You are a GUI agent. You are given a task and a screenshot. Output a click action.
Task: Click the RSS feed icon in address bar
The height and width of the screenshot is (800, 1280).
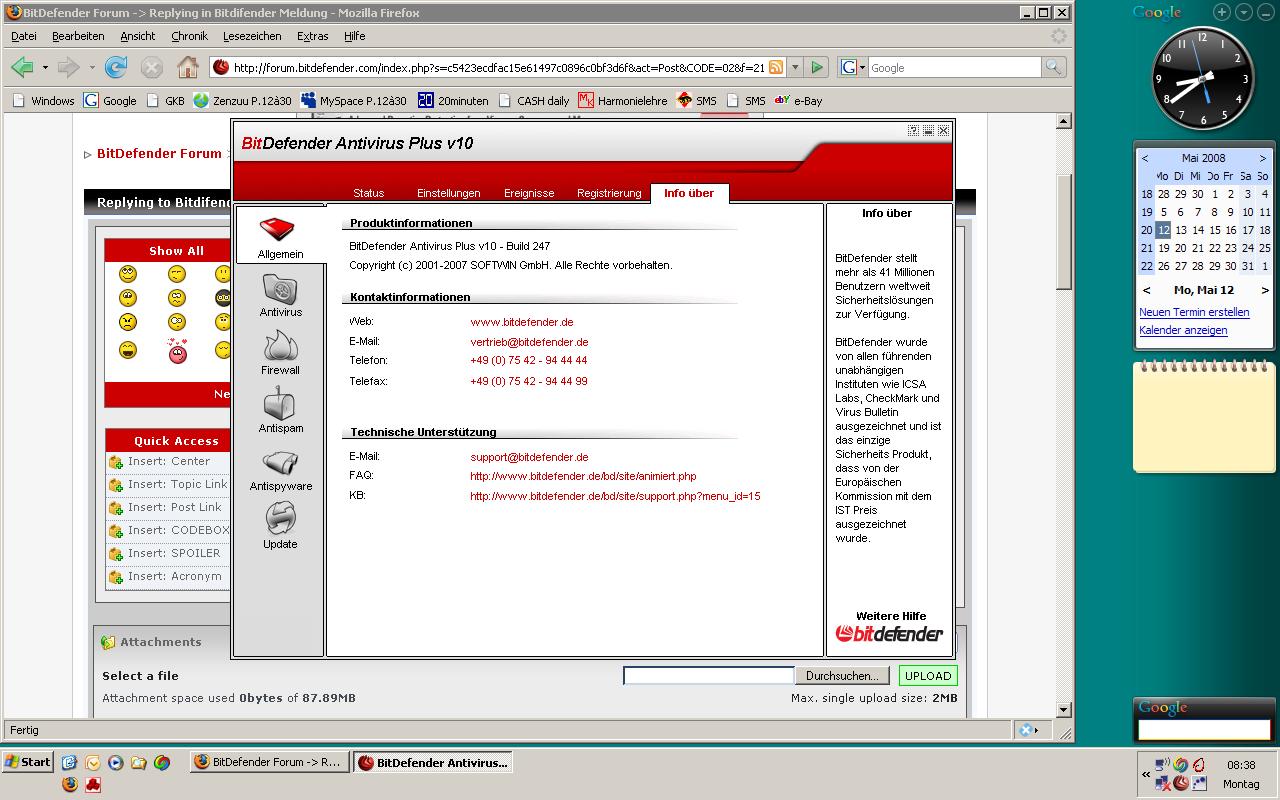point(775,67)
